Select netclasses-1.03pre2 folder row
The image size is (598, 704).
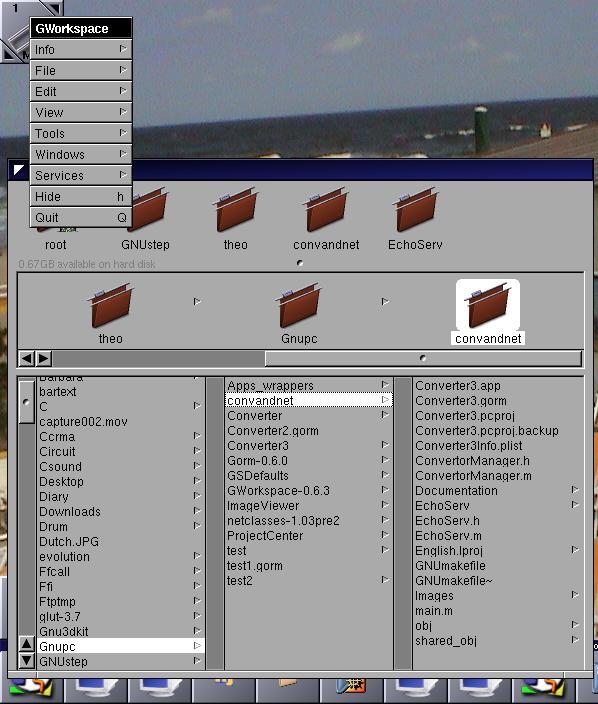coord(309,521)
